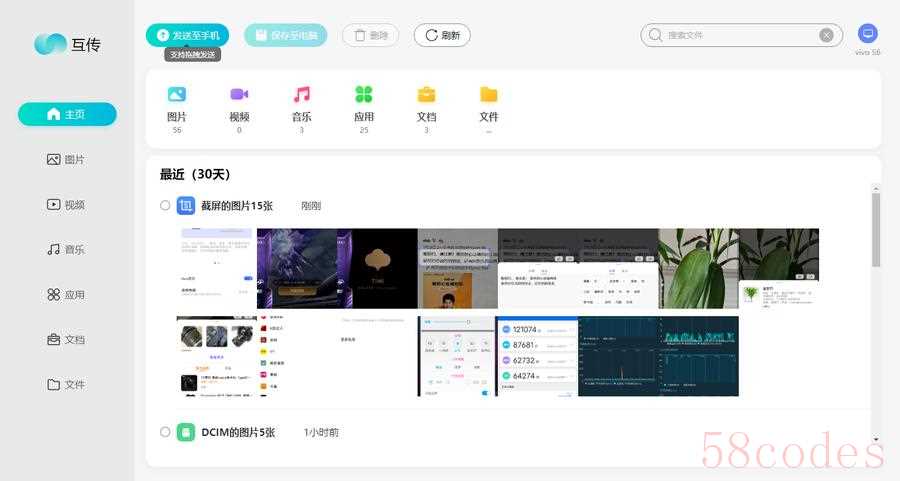
Task: Switch to 音乐 in the sidebar
Action: [67, 249]
